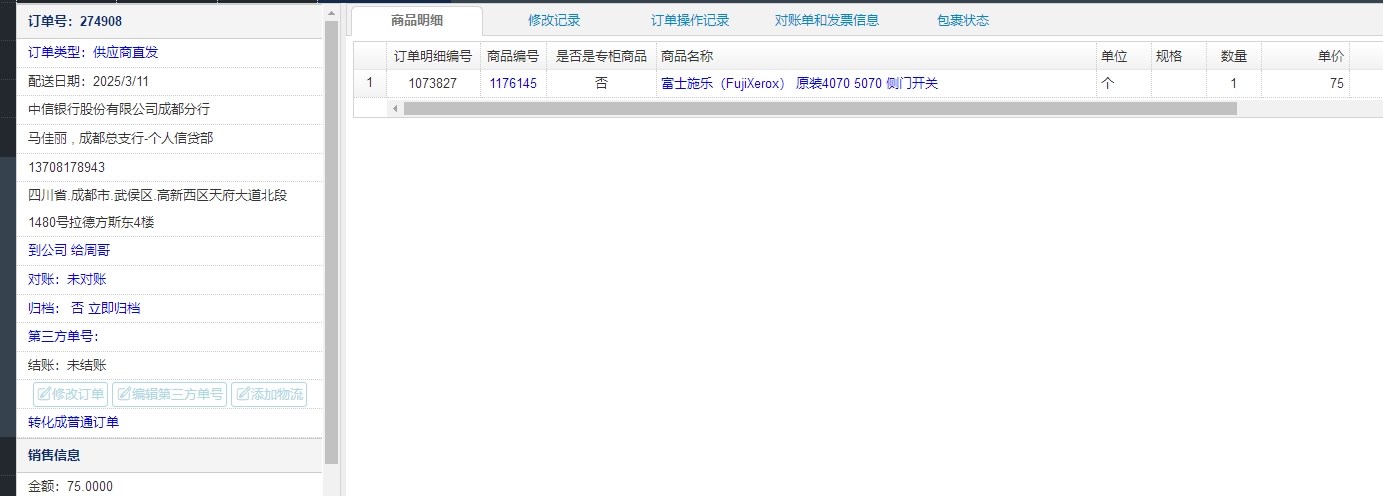Select row number 1 in table
The height and width of the screenshot is (496, 1383).
point(370,84)
